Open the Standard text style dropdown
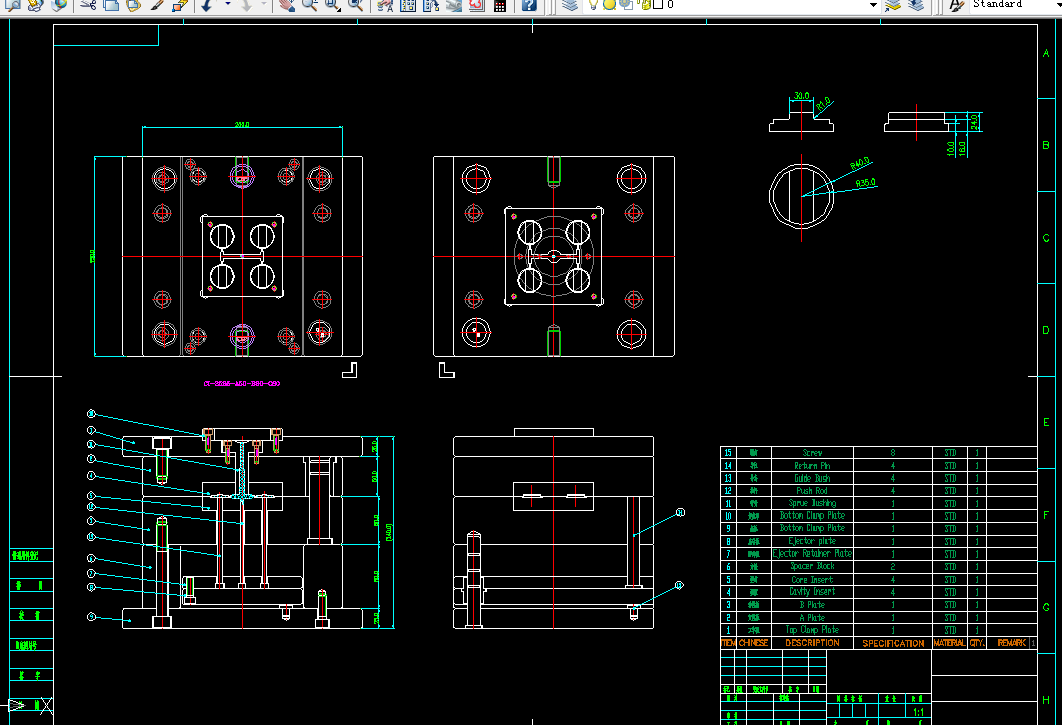The height and width of the screenshot is (725, 1062). pos(1013,5)
